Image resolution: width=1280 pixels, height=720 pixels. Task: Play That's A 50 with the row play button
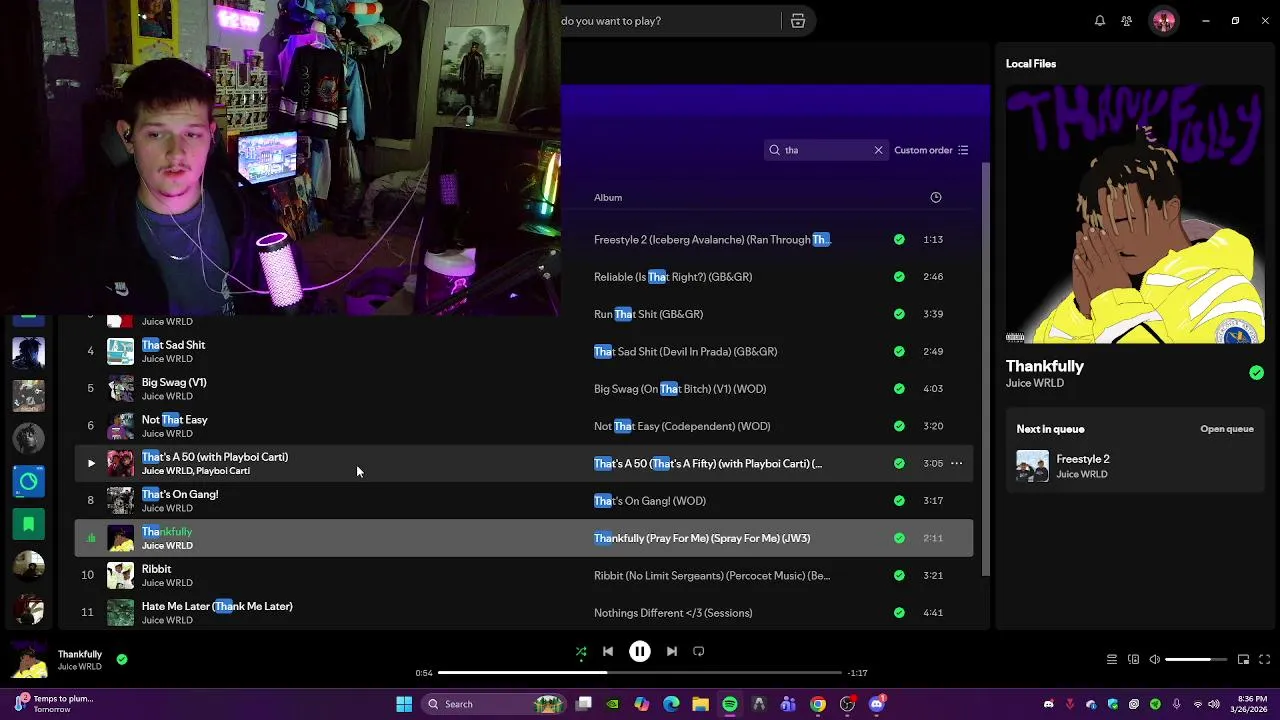(x=91, y=464)
